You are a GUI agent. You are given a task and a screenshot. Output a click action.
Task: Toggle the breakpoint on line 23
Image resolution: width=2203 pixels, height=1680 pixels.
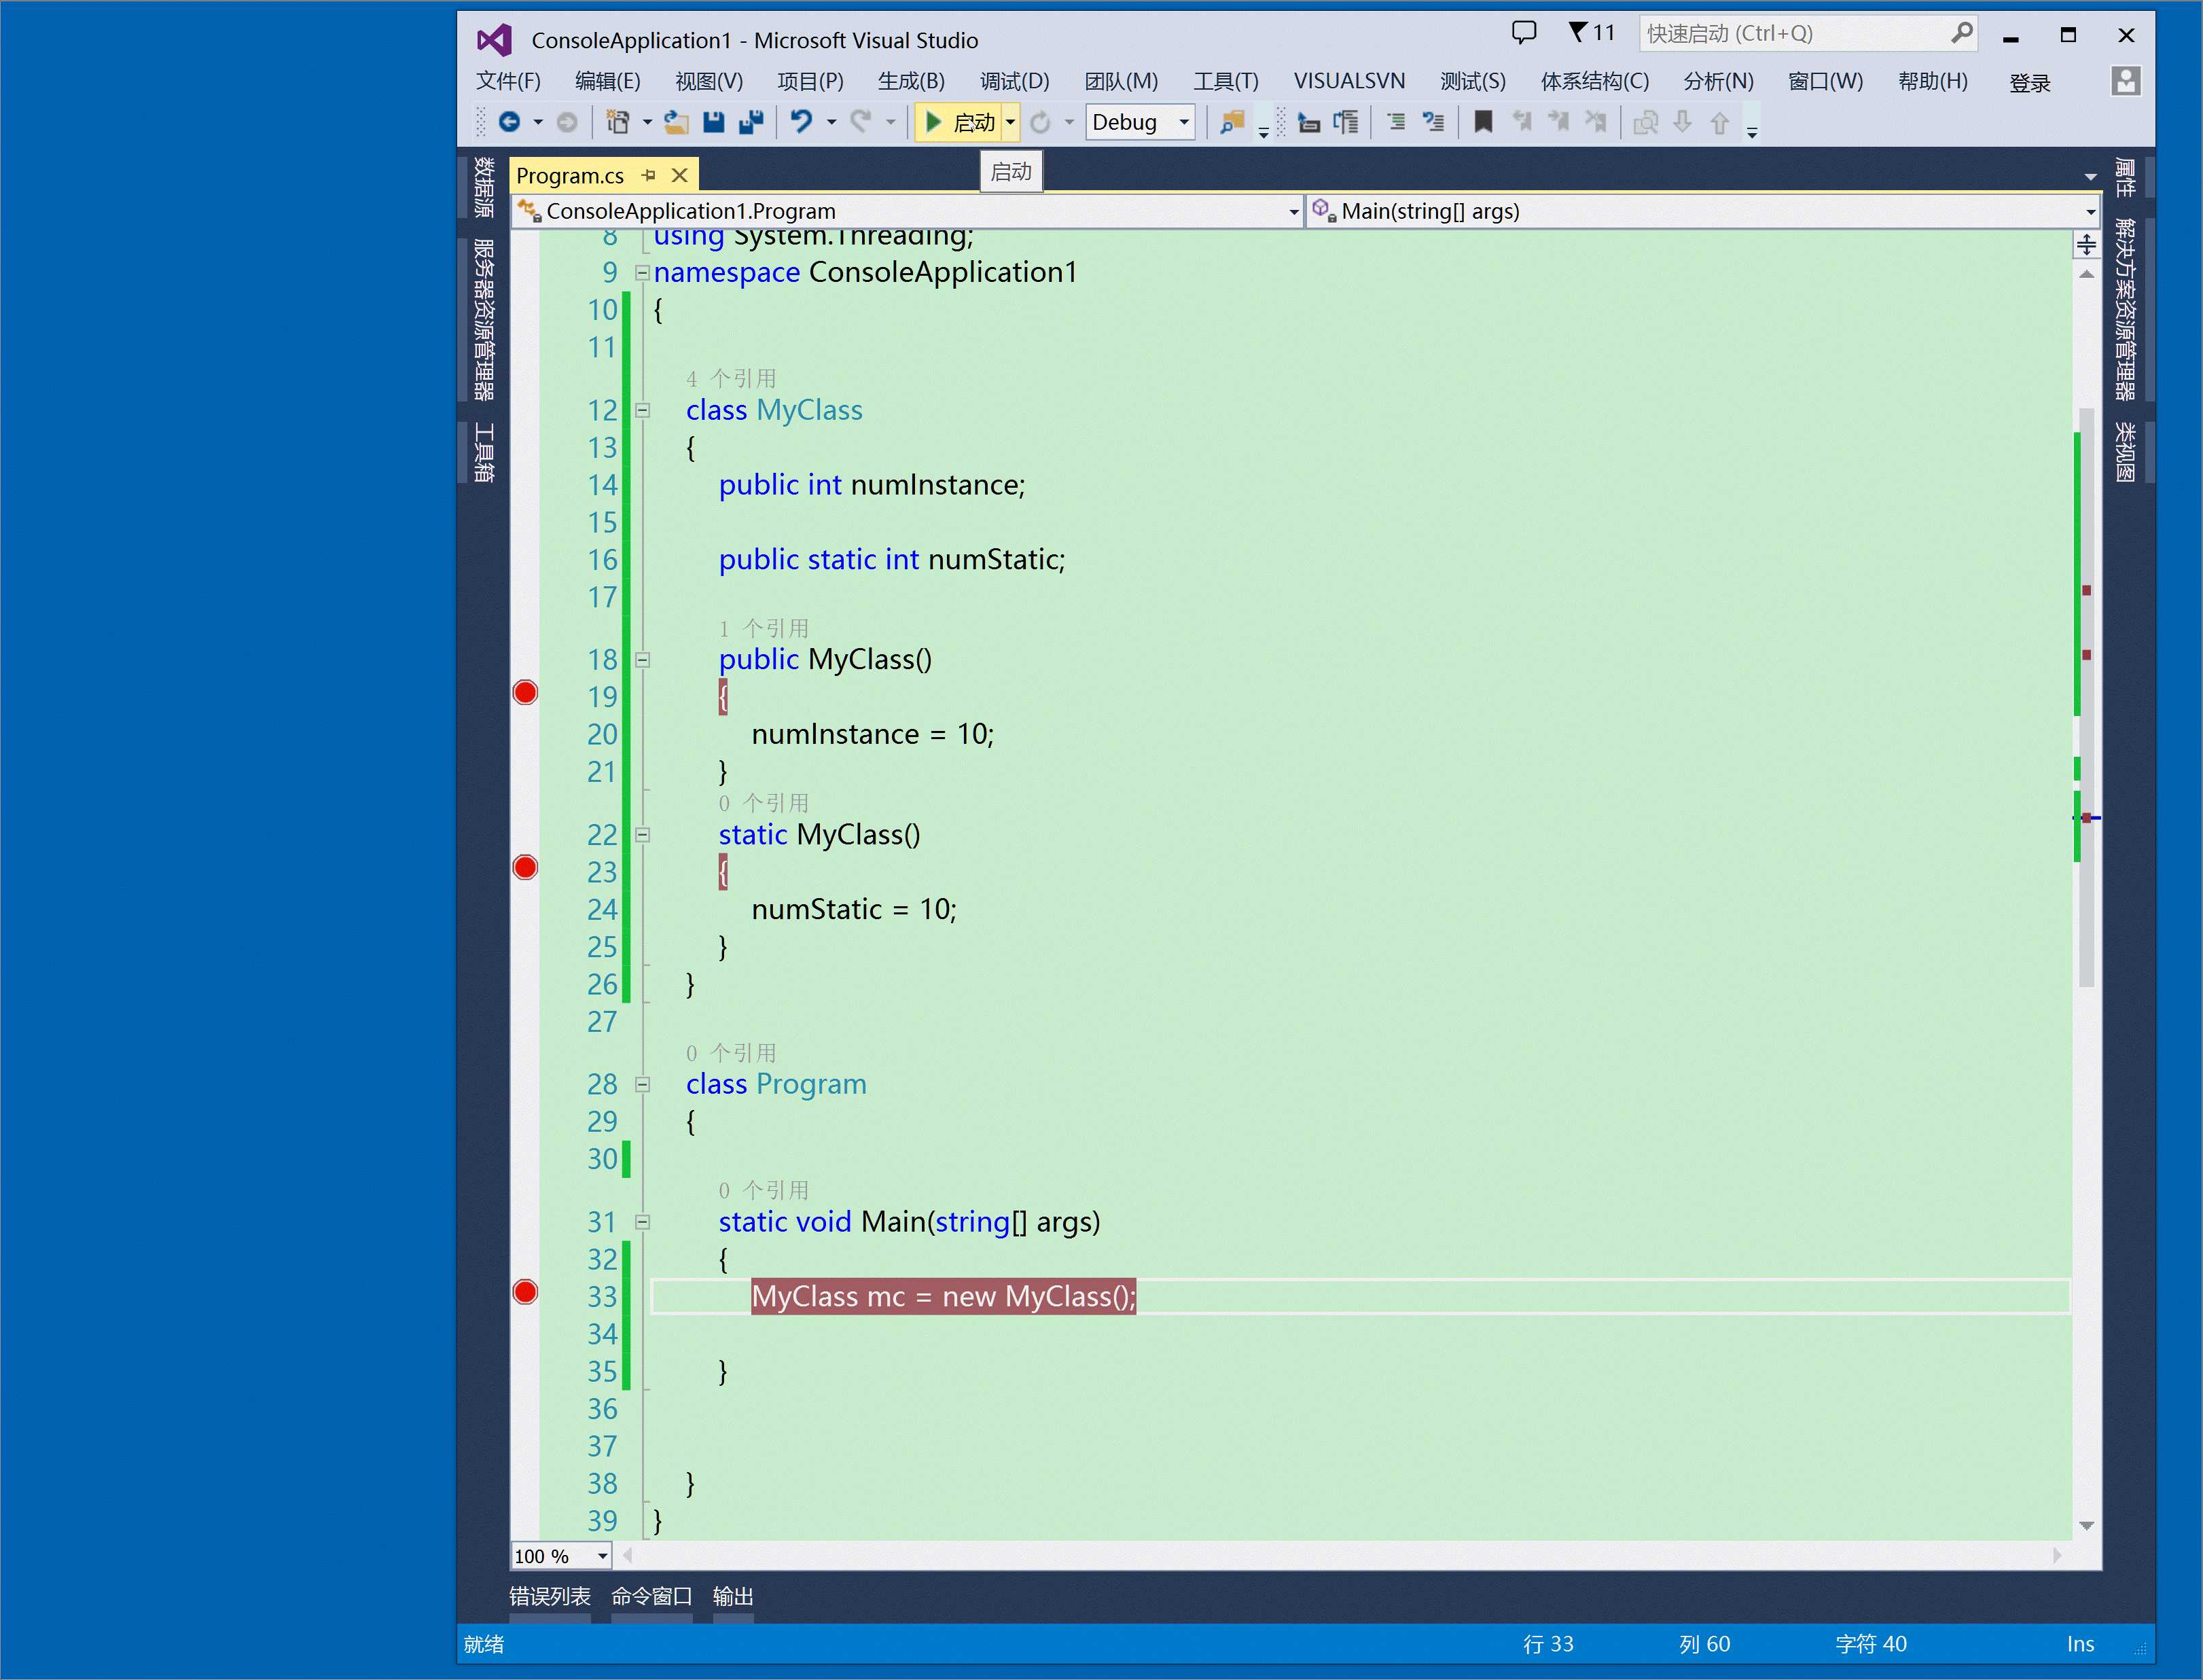coord(525,868)
